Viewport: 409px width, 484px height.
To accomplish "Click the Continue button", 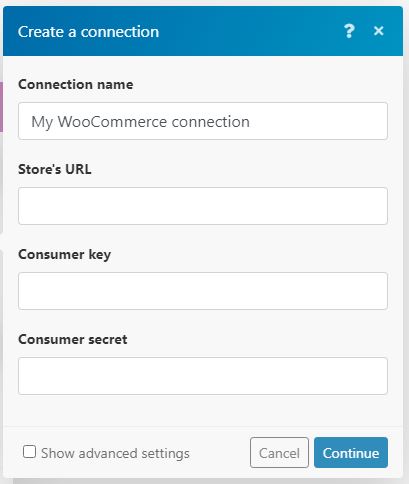I will (x=351, y=452).
